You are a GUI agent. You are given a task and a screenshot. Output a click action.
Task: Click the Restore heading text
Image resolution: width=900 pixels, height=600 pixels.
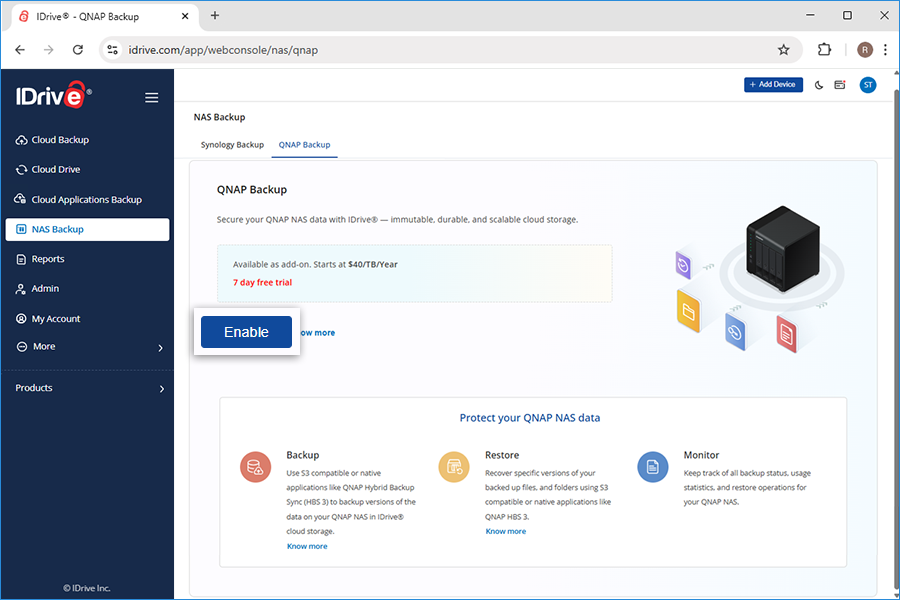[502, 455]
